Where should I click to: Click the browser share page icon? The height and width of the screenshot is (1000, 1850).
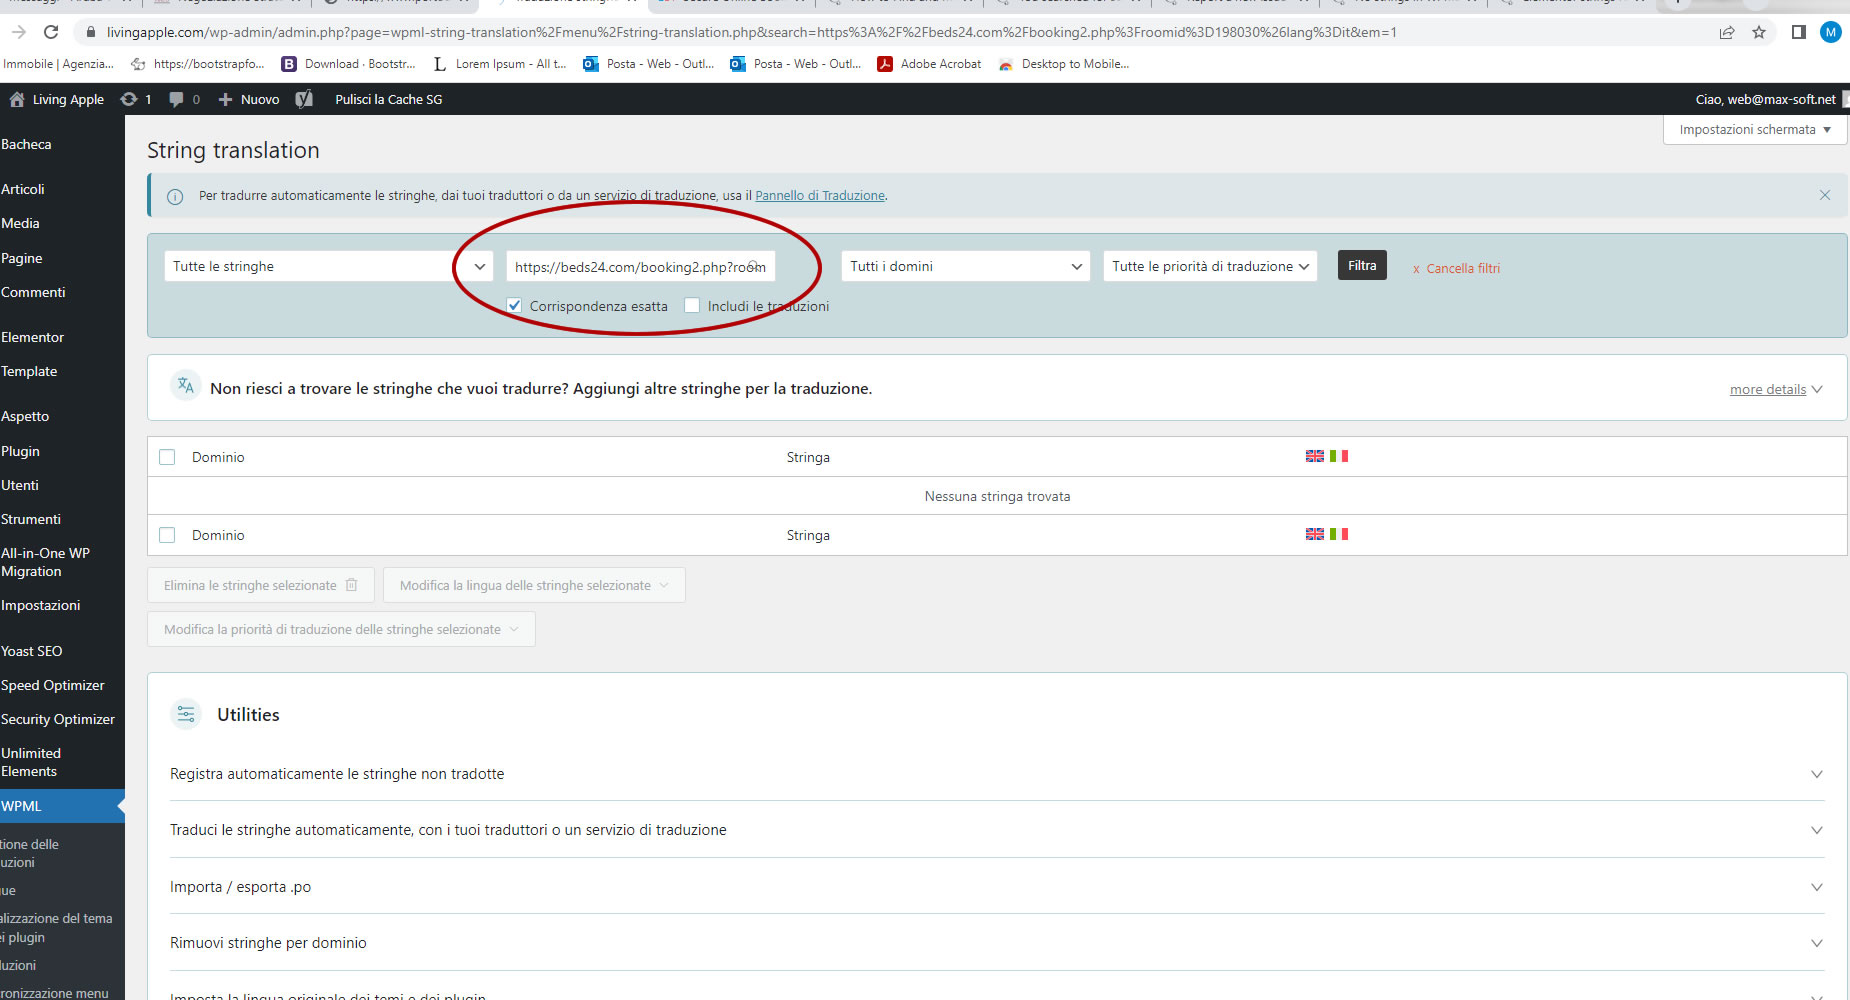pyautogui.click(x=1727, y=32)
